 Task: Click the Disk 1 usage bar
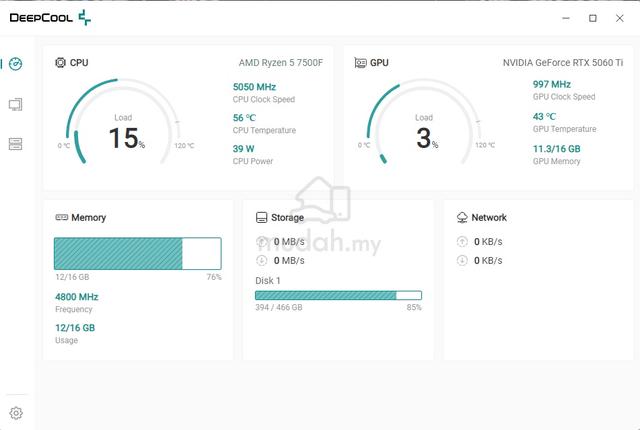(338, 295)
